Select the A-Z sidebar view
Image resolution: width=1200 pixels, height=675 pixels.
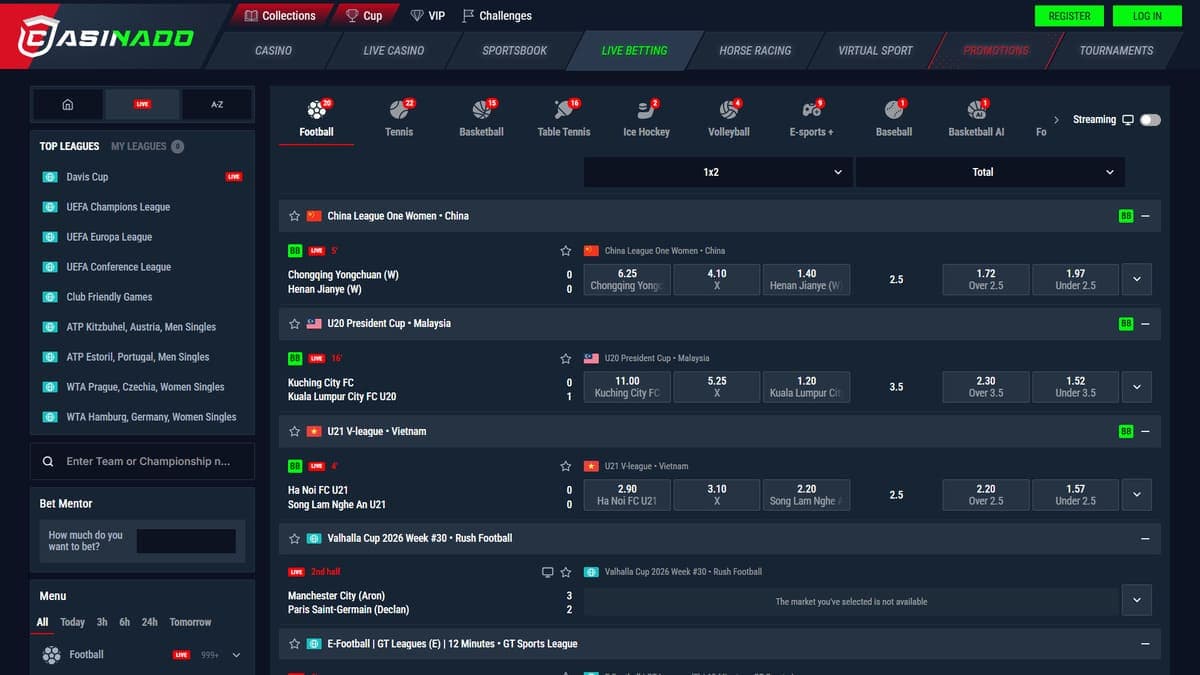click(x=217, y=104)
